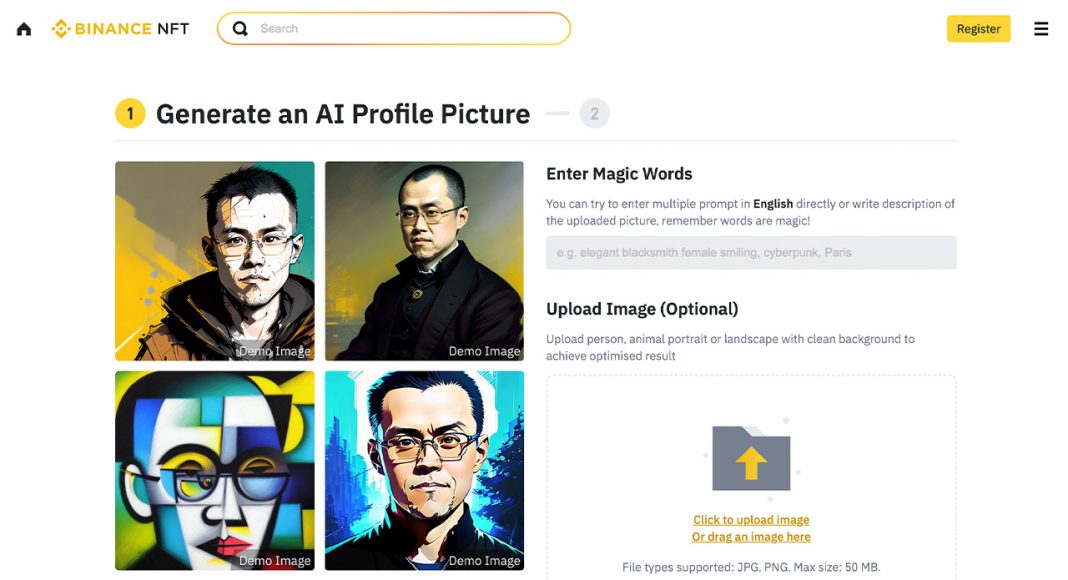The width and height of the screenshot is (1068, 580).
Task: Select the dark-suit oil portrait demo image
Action: click(424, 261)
